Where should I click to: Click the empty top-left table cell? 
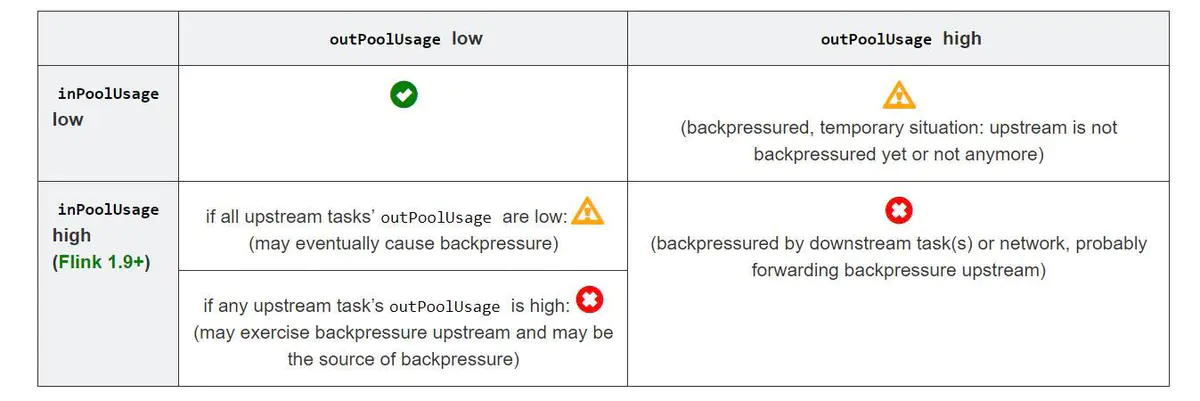tap(108, 39)
